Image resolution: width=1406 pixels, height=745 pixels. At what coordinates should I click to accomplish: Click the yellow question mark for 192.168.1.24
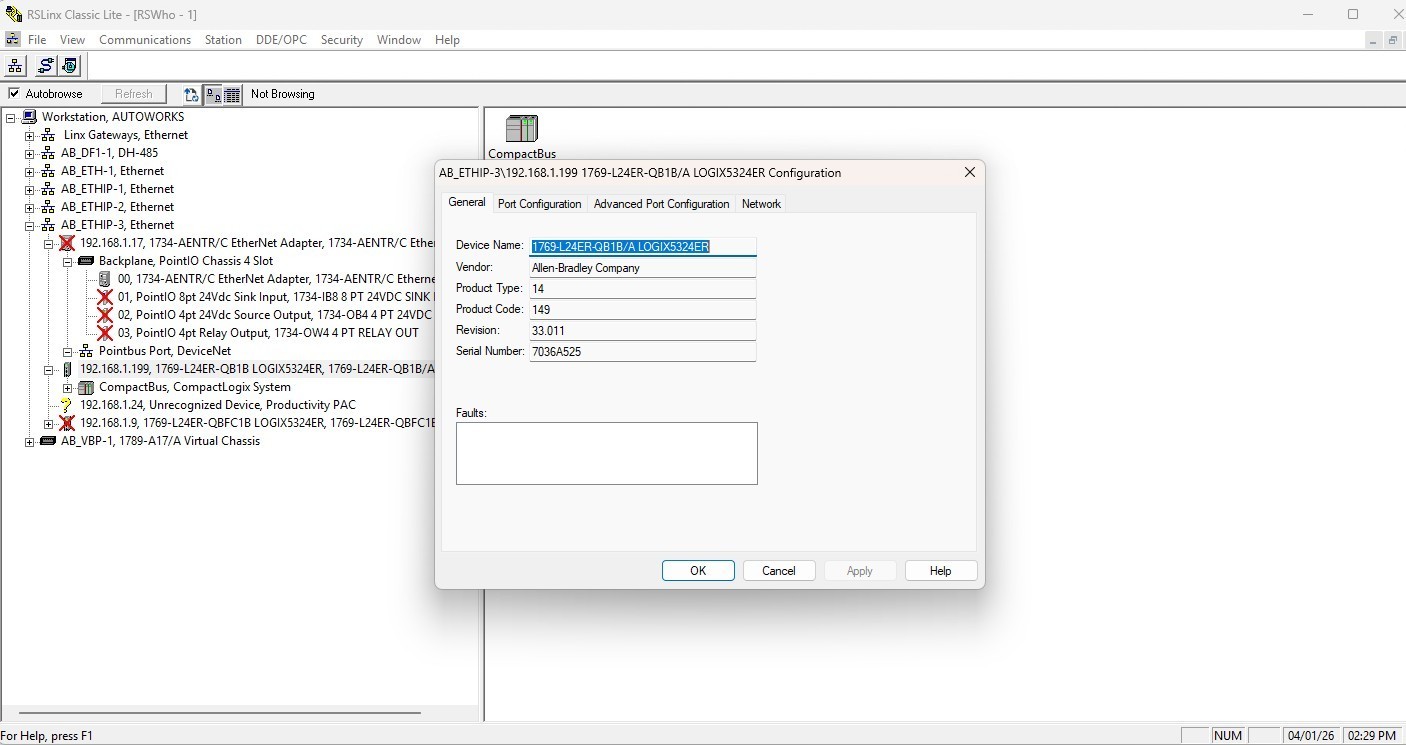(67, 405)
